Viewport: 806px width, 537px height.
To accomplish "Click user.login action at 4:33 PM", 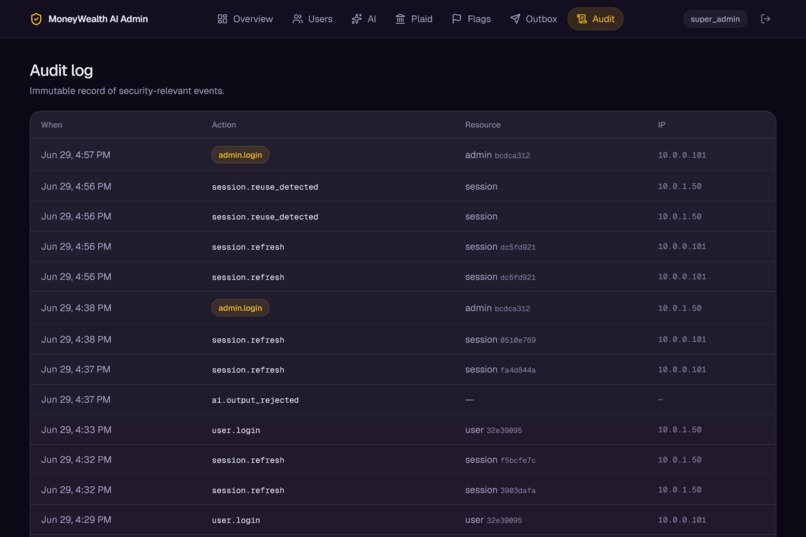I will click(x=236, y=430).
